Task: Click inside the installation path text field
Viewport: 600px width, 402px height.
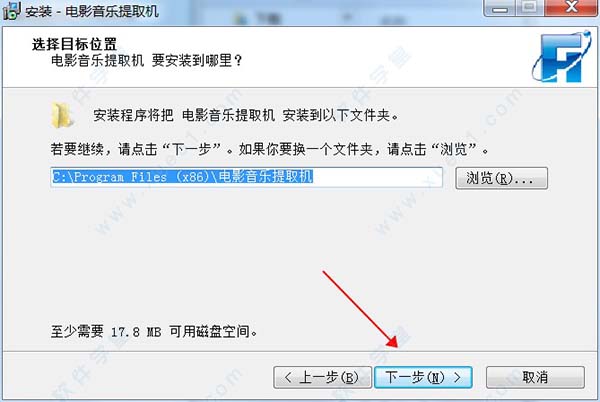Action: (246, 177)
